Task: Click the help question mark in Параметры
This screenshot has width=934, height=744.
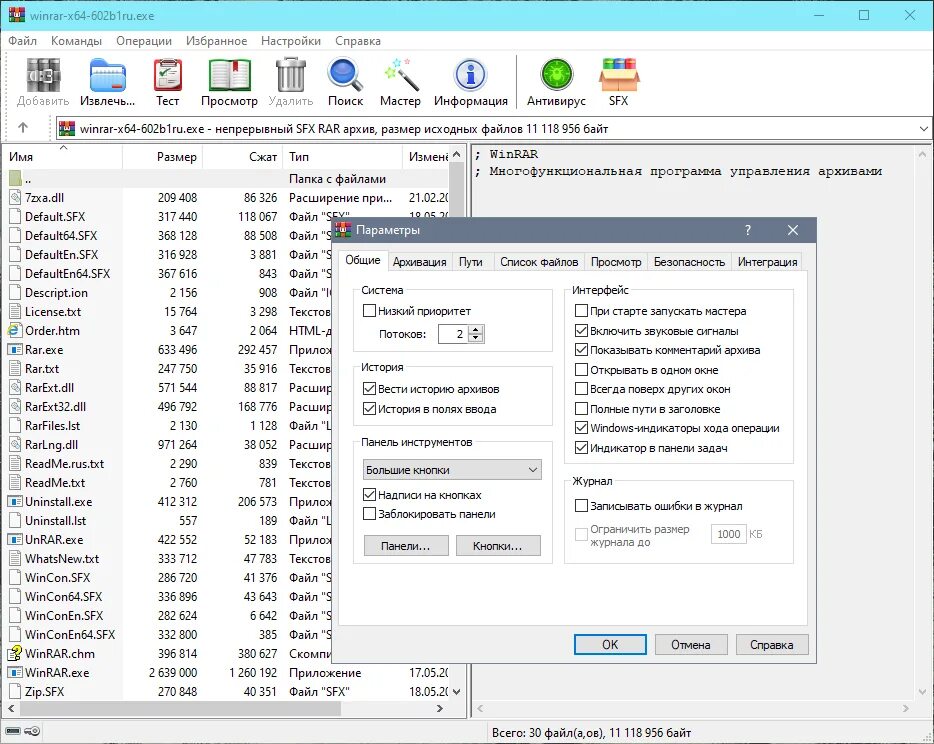Action: point(748,230)
